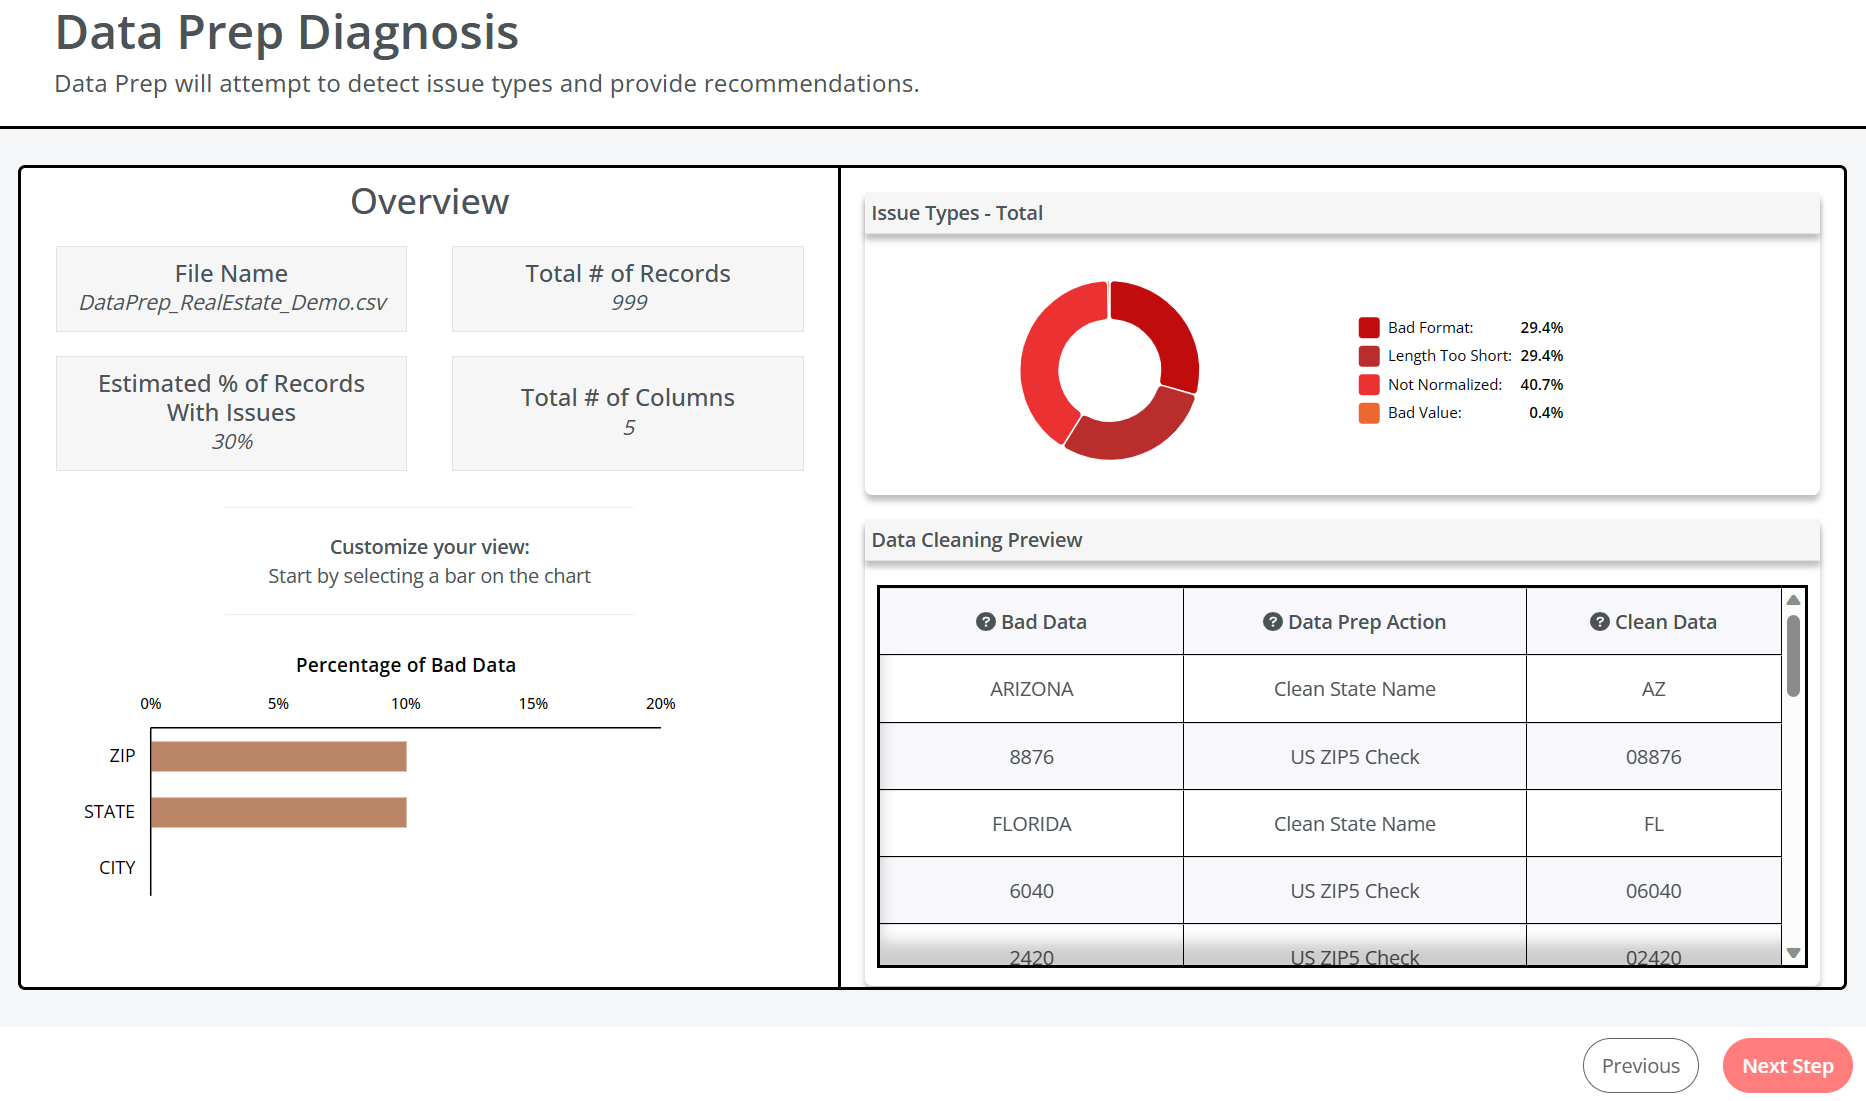Viewport: 1866px width, 1101px height.
Task: Click the scroll up arrow in preview table
Action: click(1793, 600)
